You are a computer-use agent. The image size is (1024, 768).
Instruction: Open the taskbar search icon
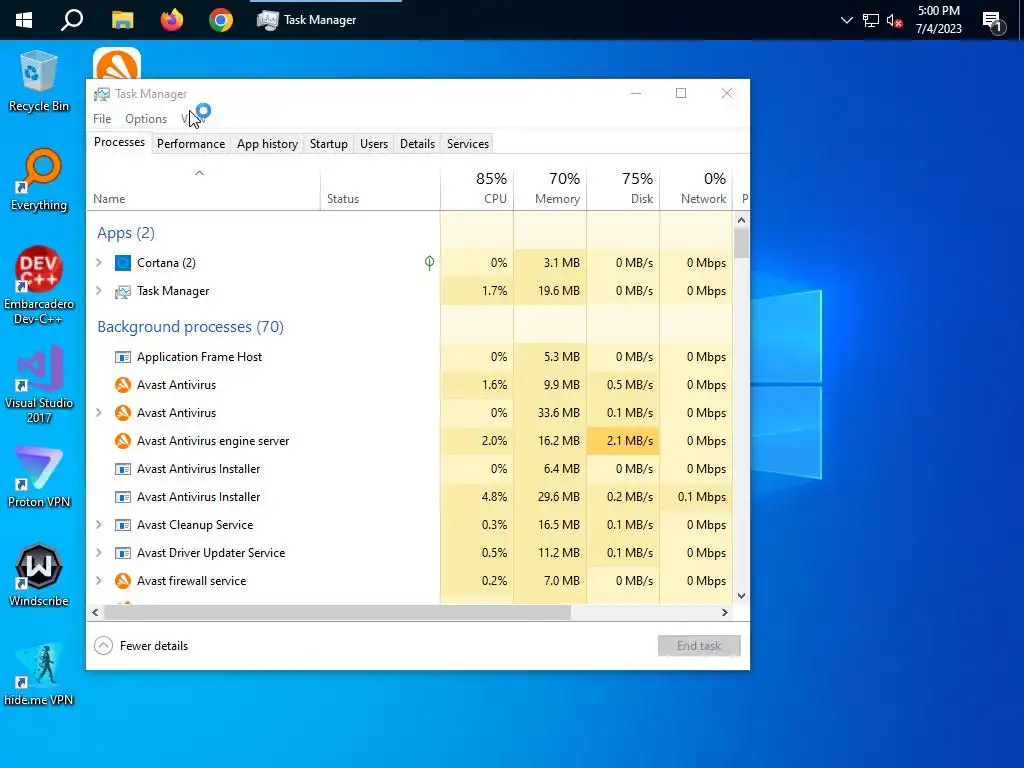(x=72, y=20)
